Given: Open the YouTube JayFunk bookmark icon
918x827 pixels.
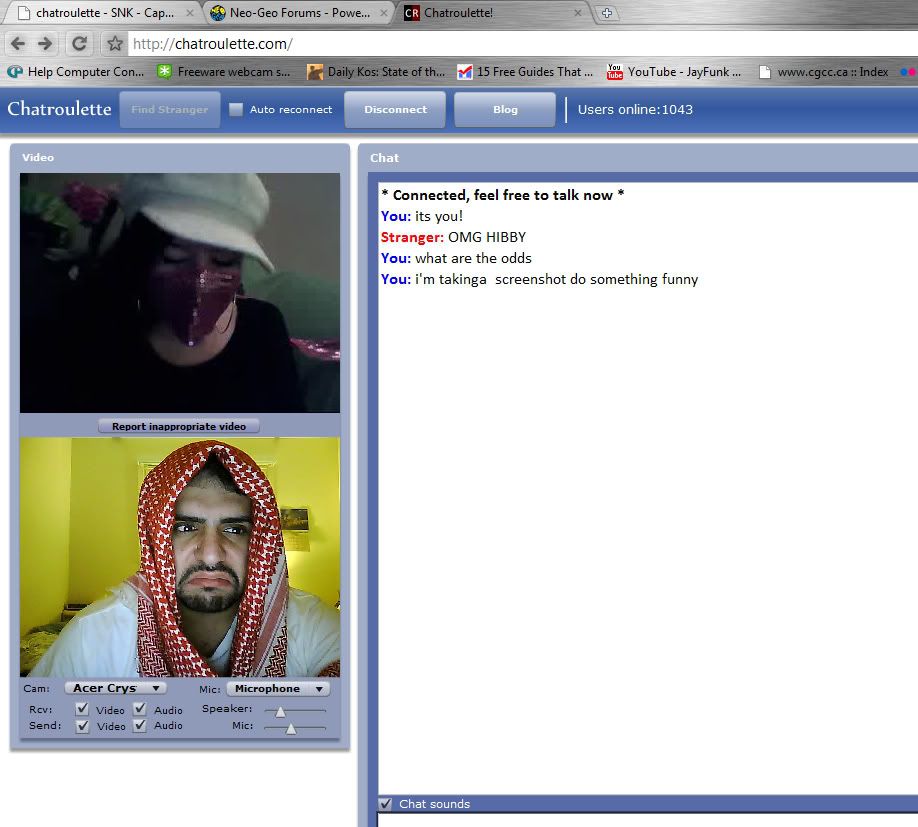Looking at the screenshot, I should click(x=615, y=72).
